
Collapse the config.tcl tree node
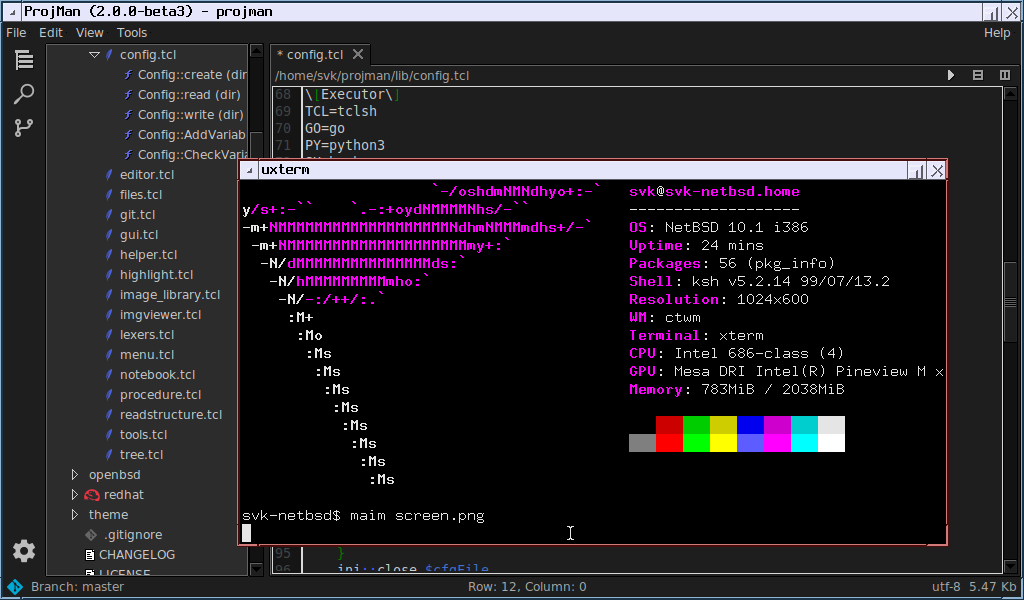(x=94, y=55)
